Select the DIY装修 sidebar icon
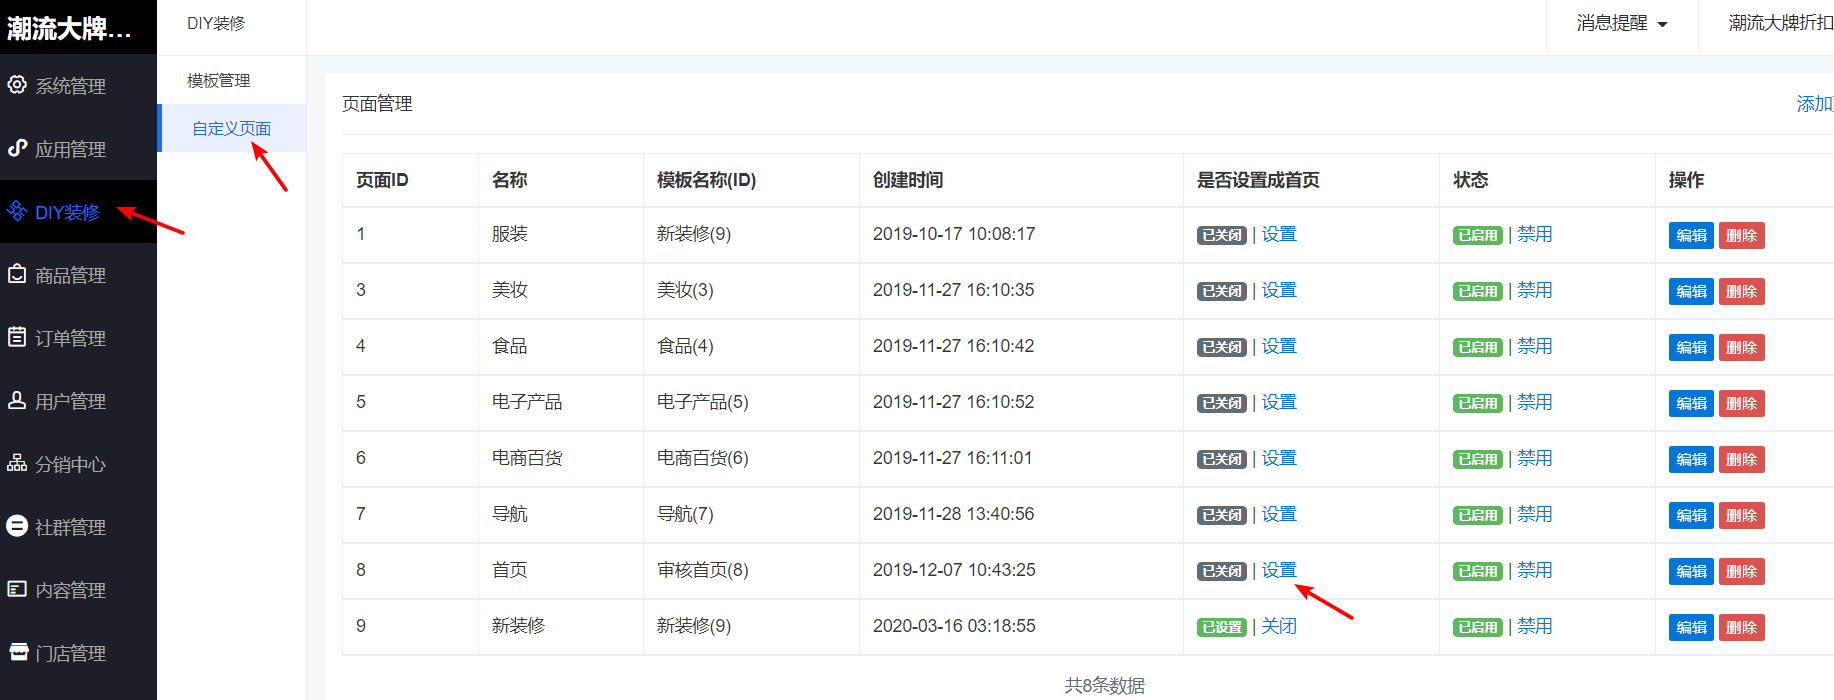The width and height of the screenshot is (1834, 700). point(17,211)
